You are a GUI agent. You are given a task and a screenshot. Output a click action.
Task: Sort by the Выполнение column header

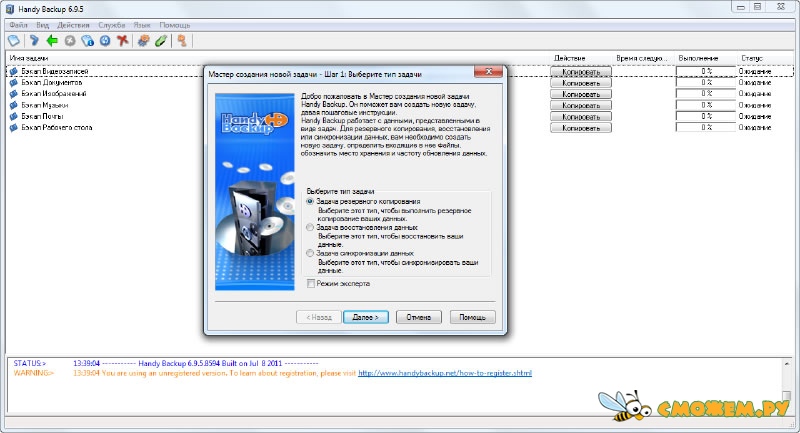(x=706, y=58)
